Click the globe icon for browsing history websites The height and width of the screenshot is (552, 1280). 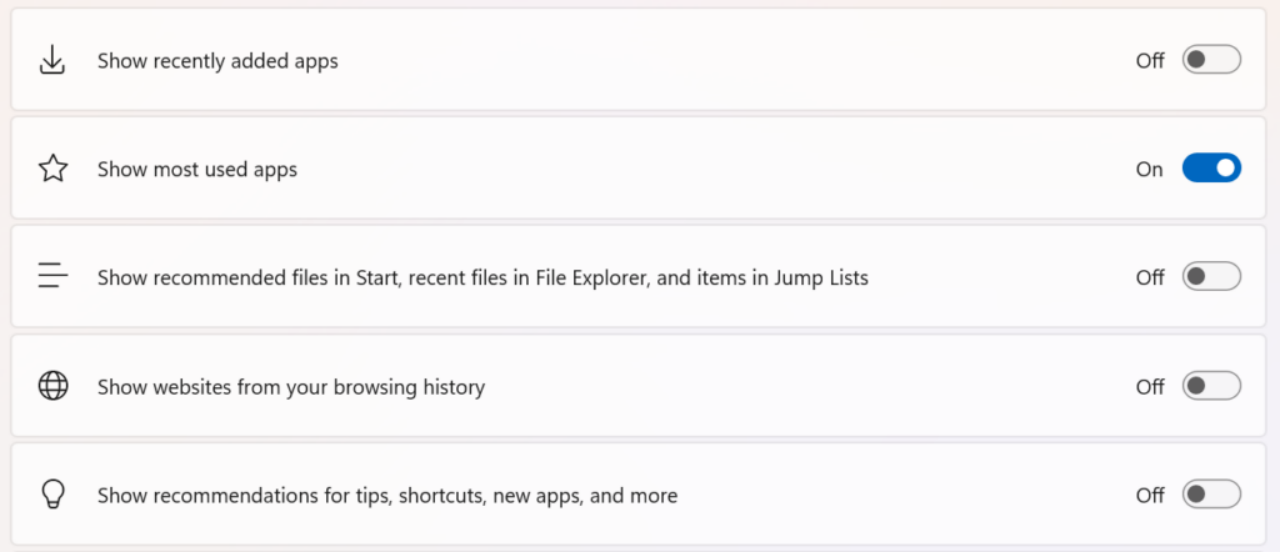click(52, 386)
